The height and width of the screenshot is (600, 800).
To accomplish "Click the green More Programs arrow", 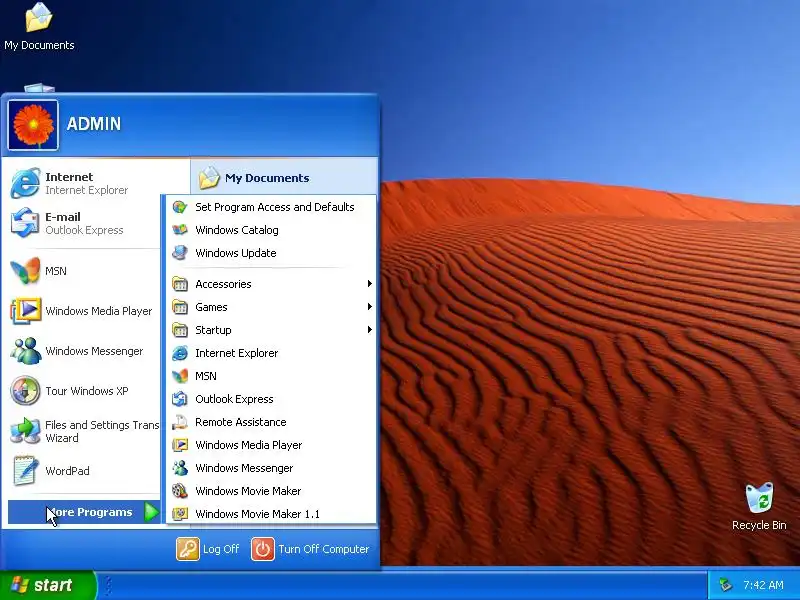I will pyautogui.click(x=151, y=512).
